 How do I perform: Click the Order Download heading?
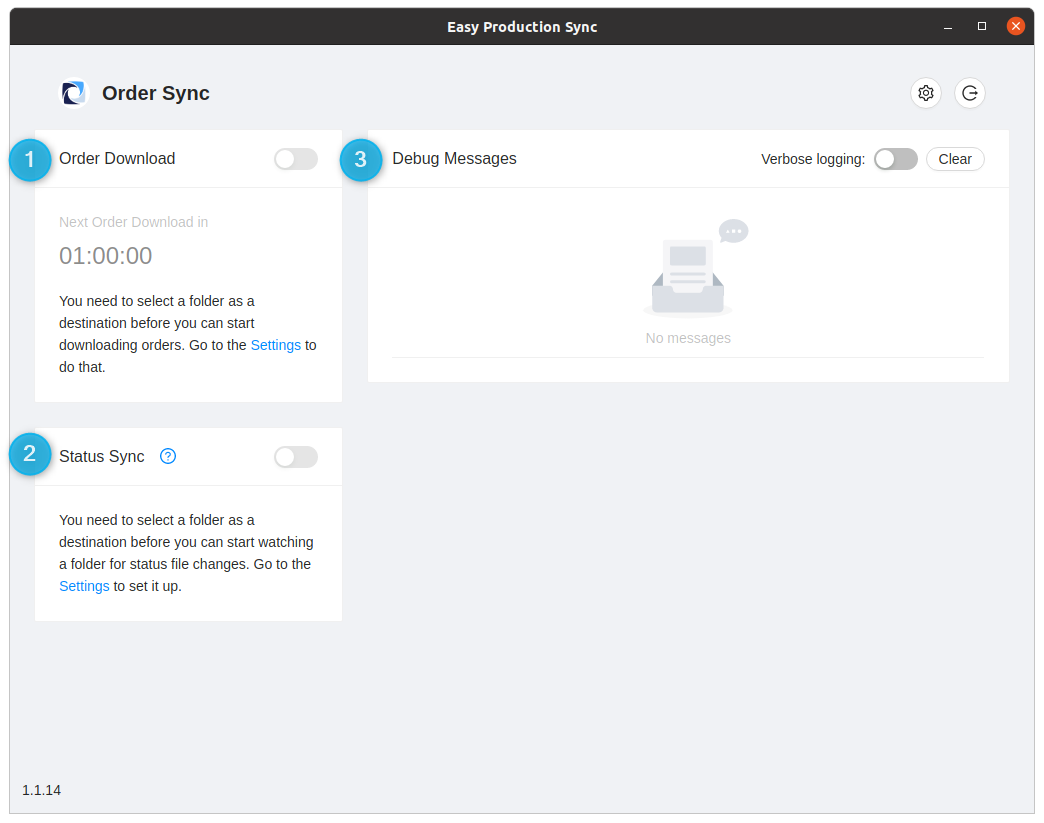tap(117, 158)
